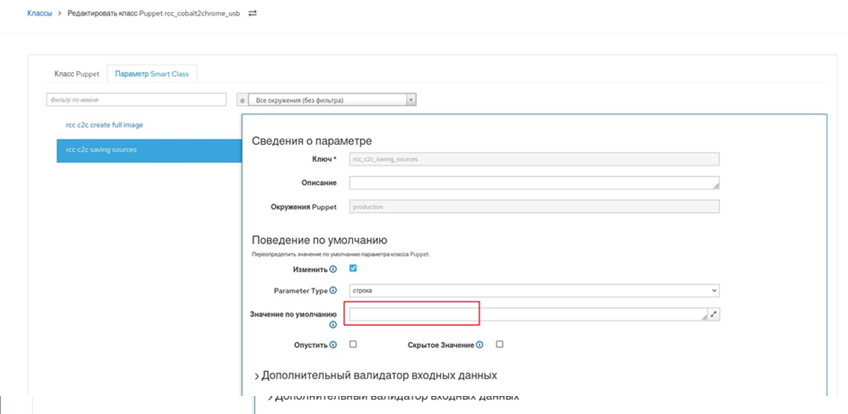Click info icon beside Скрытое Значение

tap(480, 344)
